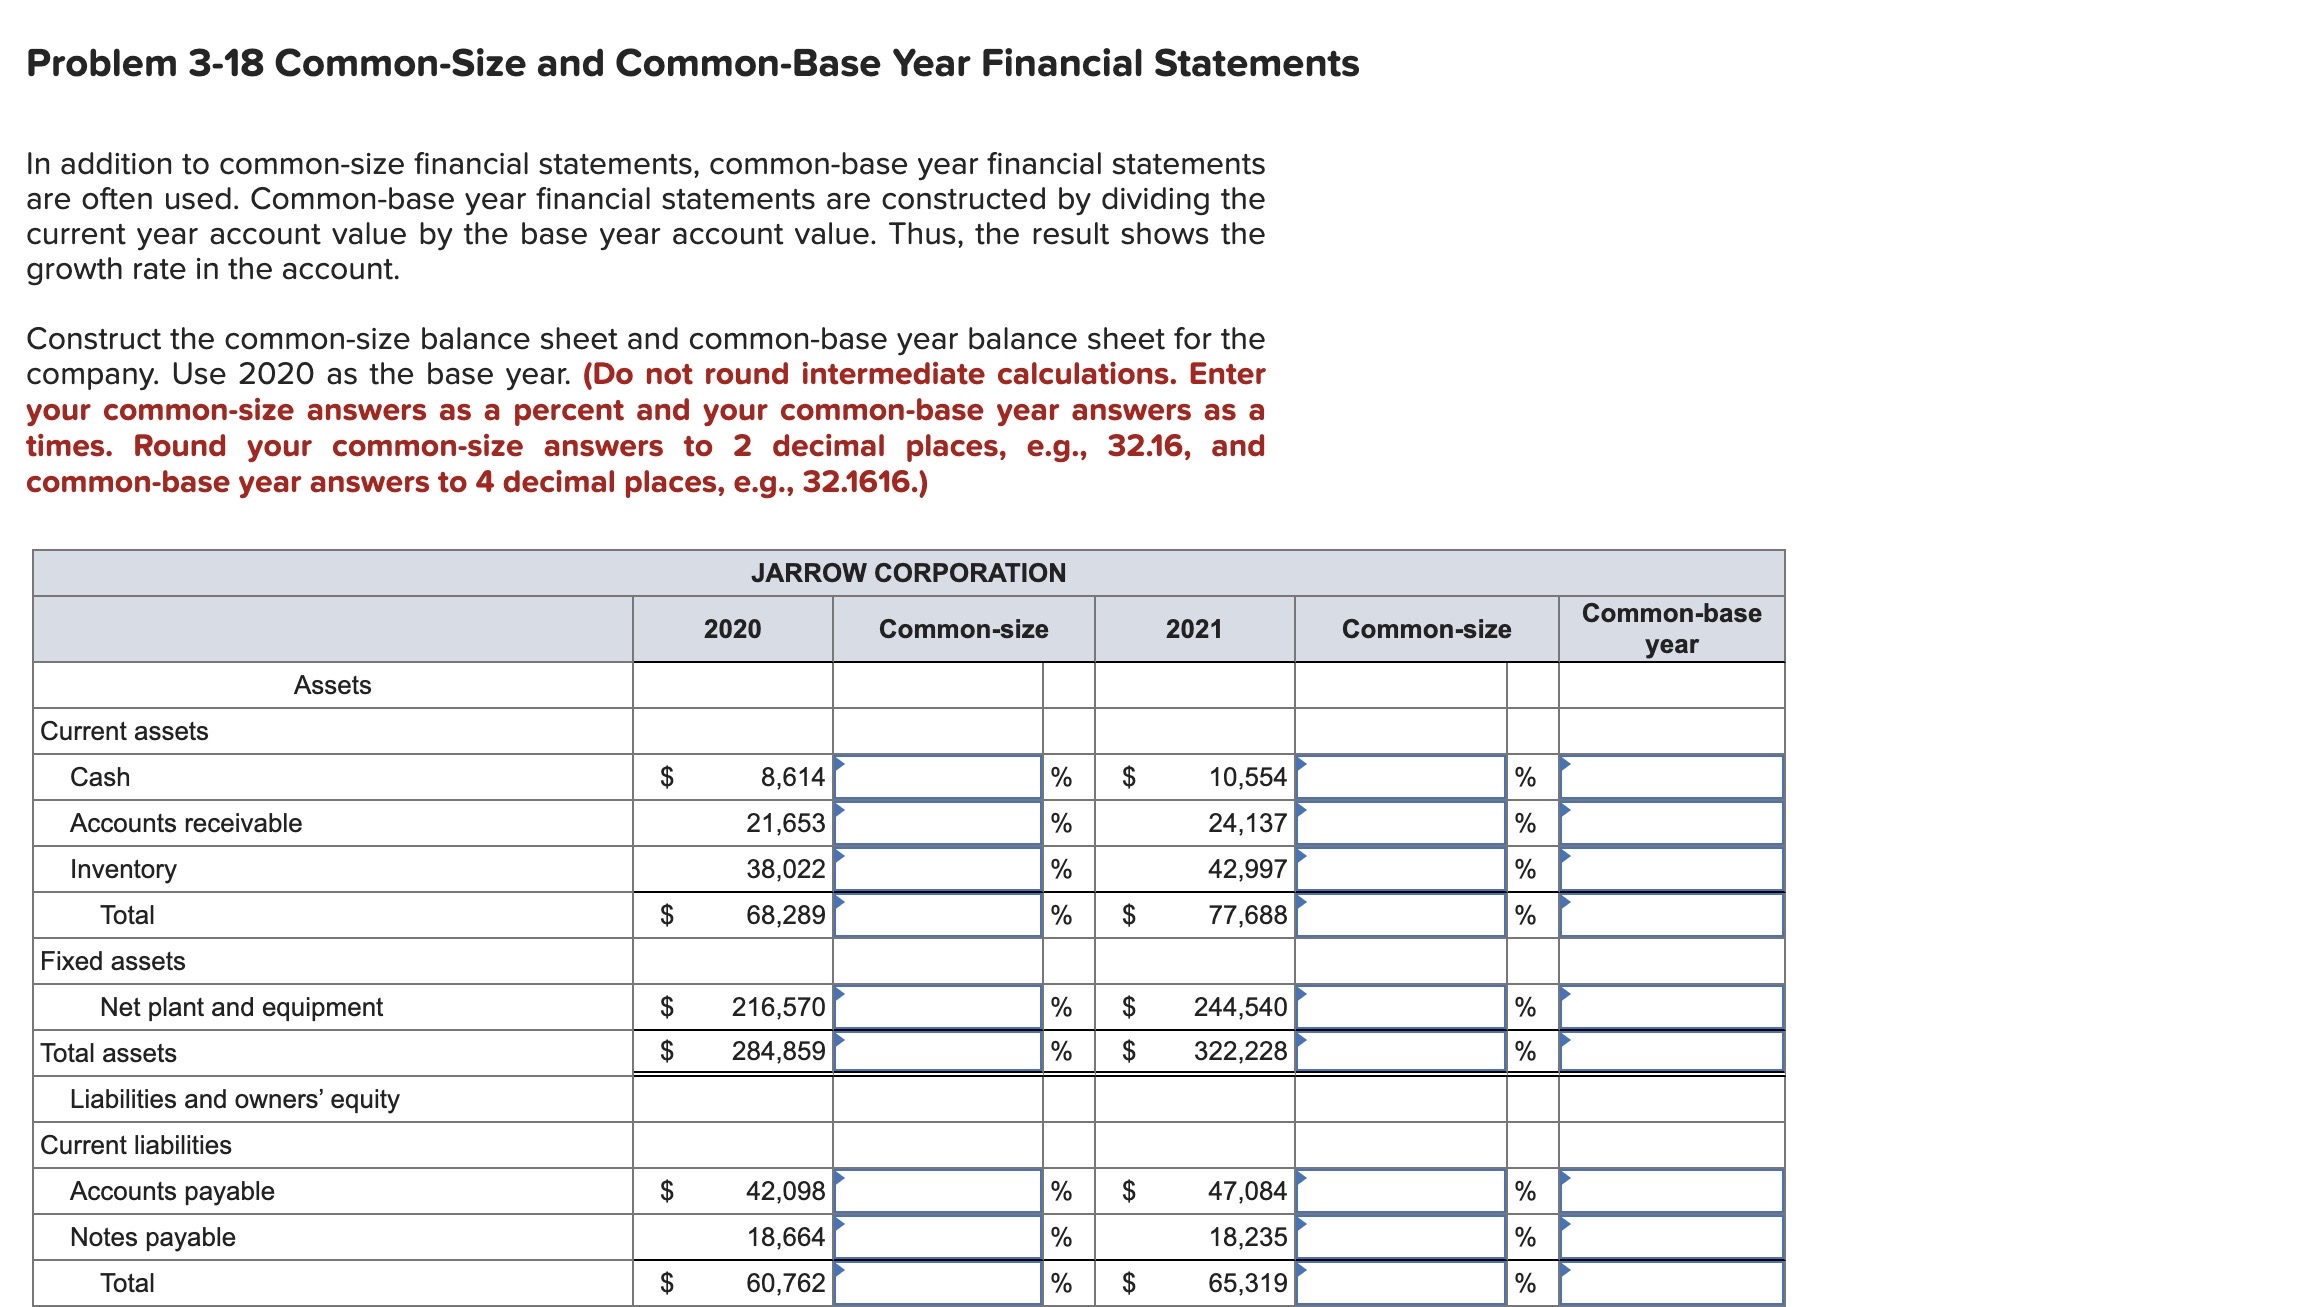This screenshot has width=2317, height=1307.
Task: Click the blue hint marker on Cash common-size field
Action: coord(840,762)
